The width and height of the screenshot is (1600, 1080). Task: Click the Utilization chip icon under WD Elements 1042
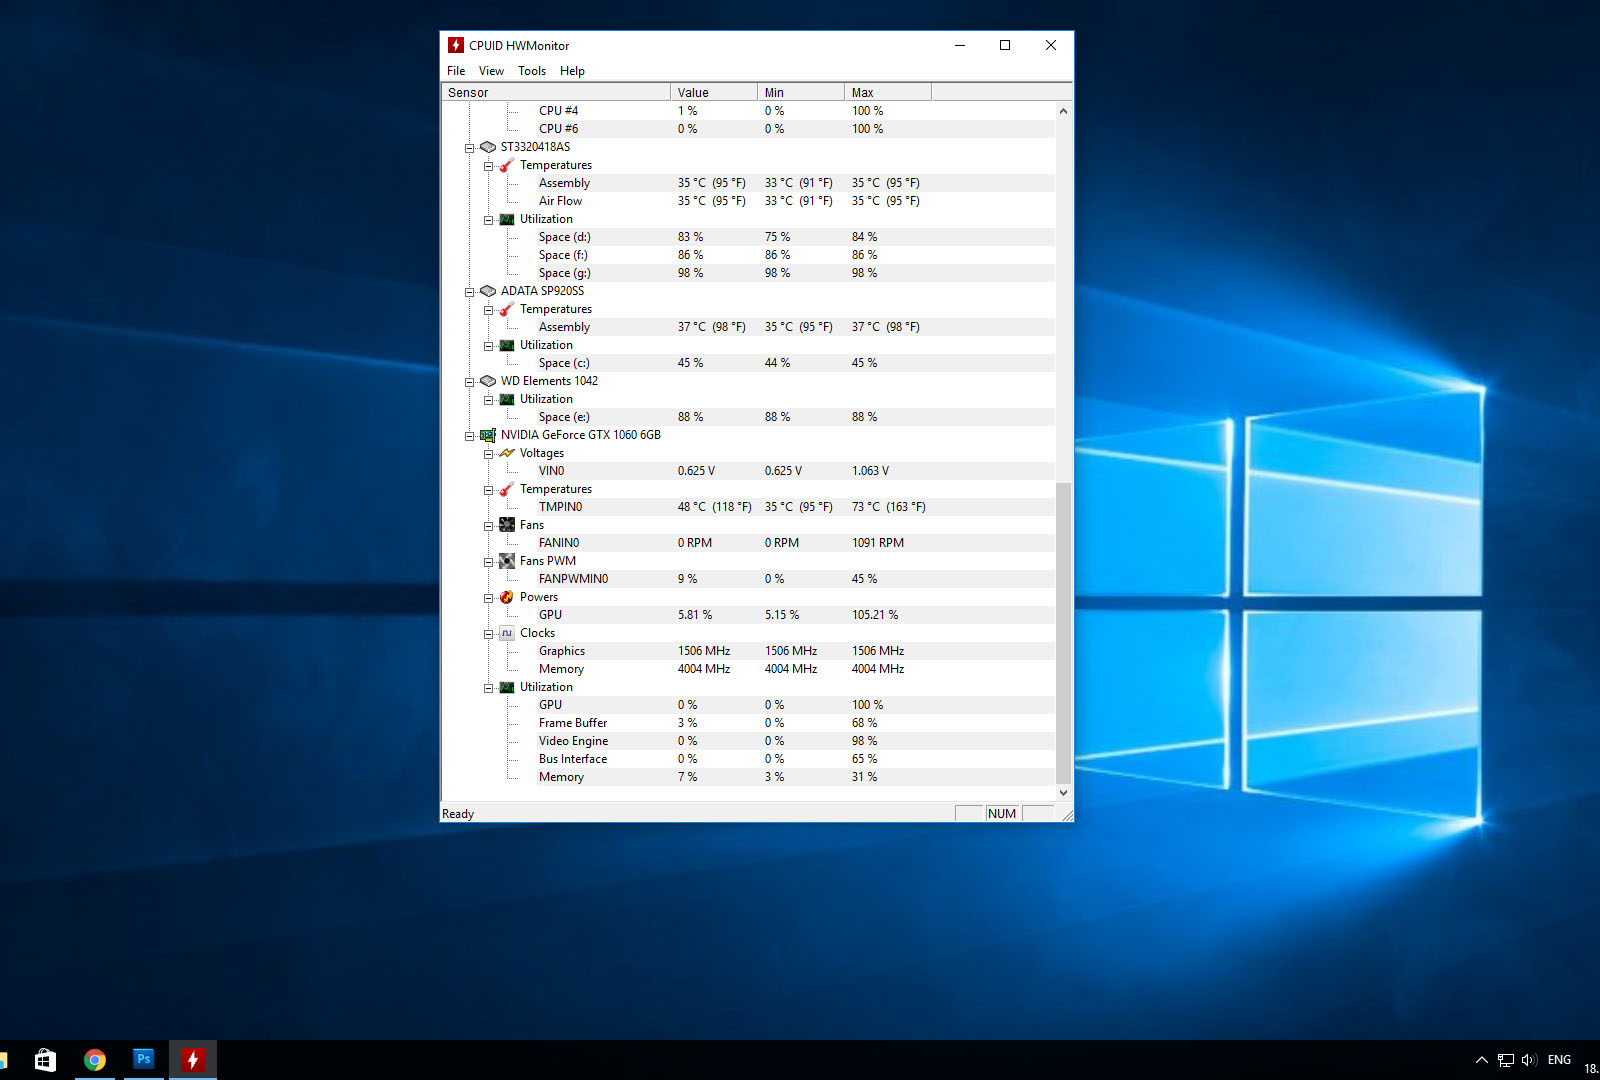pyautogui.click(x=507, y=399)
